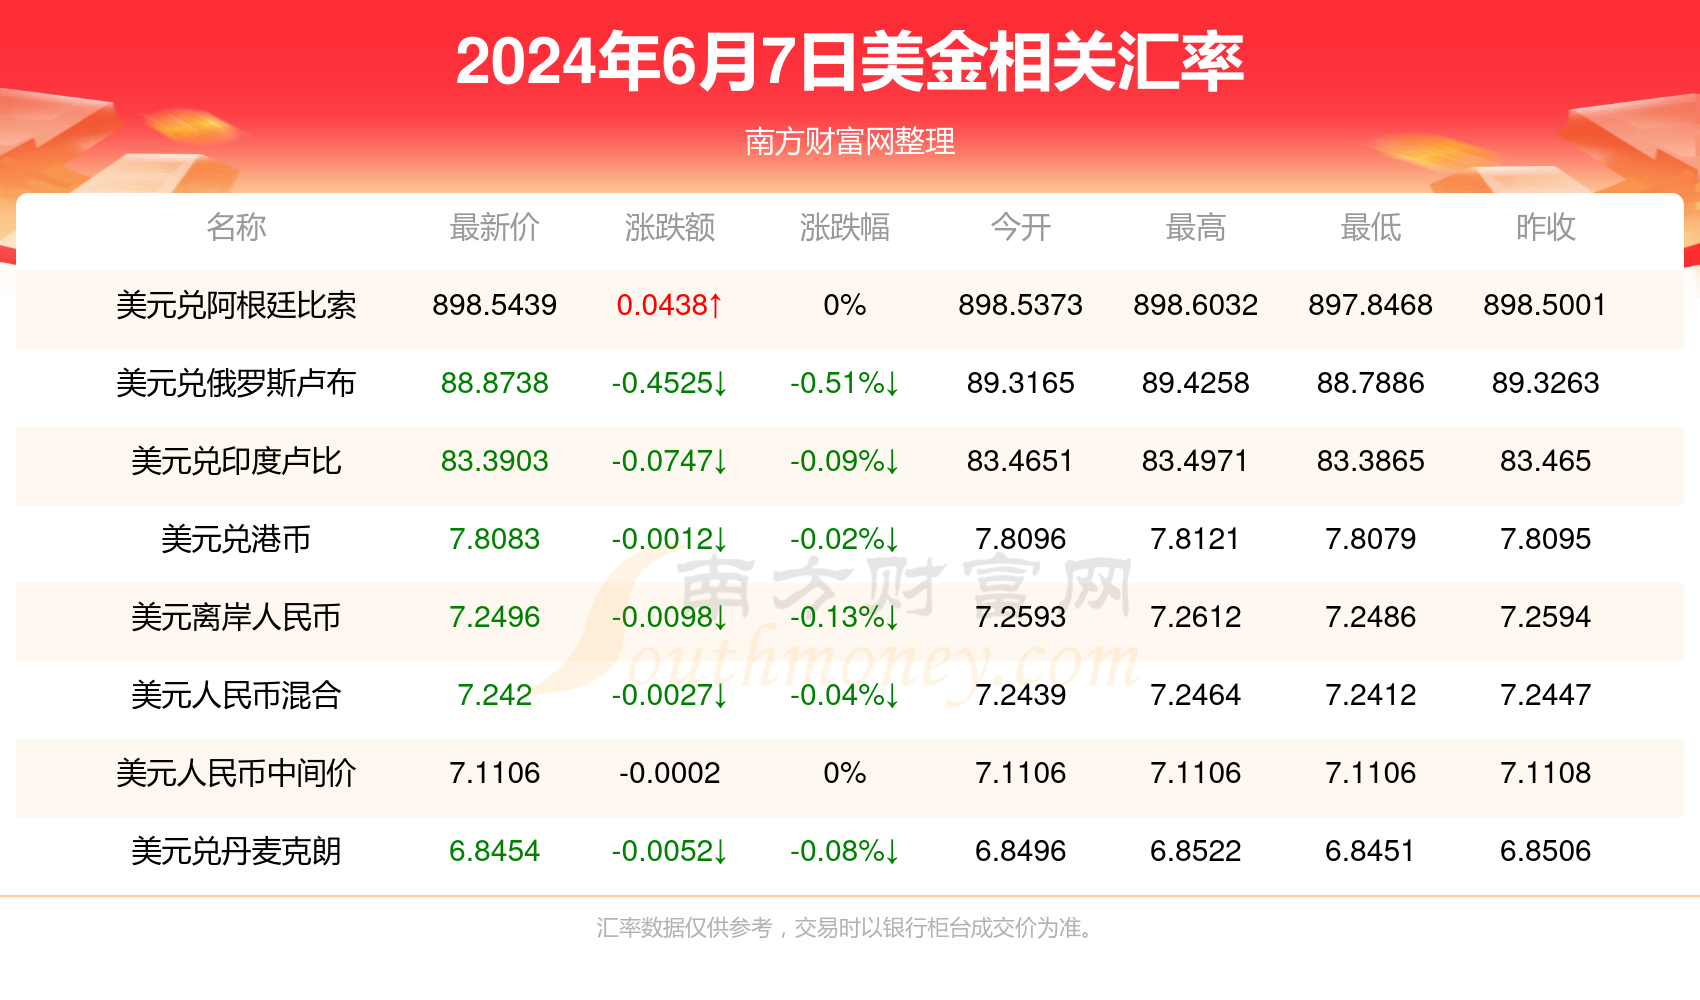1700x1000 pixels.
Task: Select the 最新价 column header
Action: pyautogui.click(x=494, y=227)
